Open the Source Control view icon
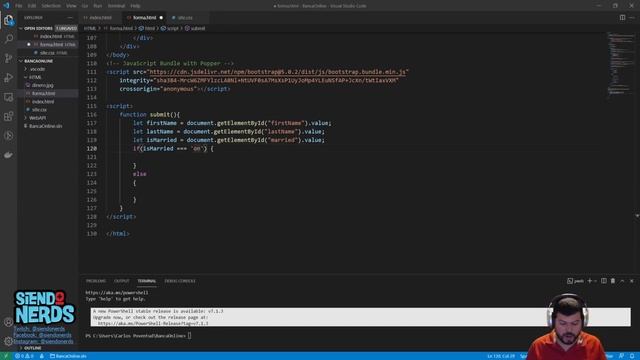640x360 pixels. (x=9, y=58)
